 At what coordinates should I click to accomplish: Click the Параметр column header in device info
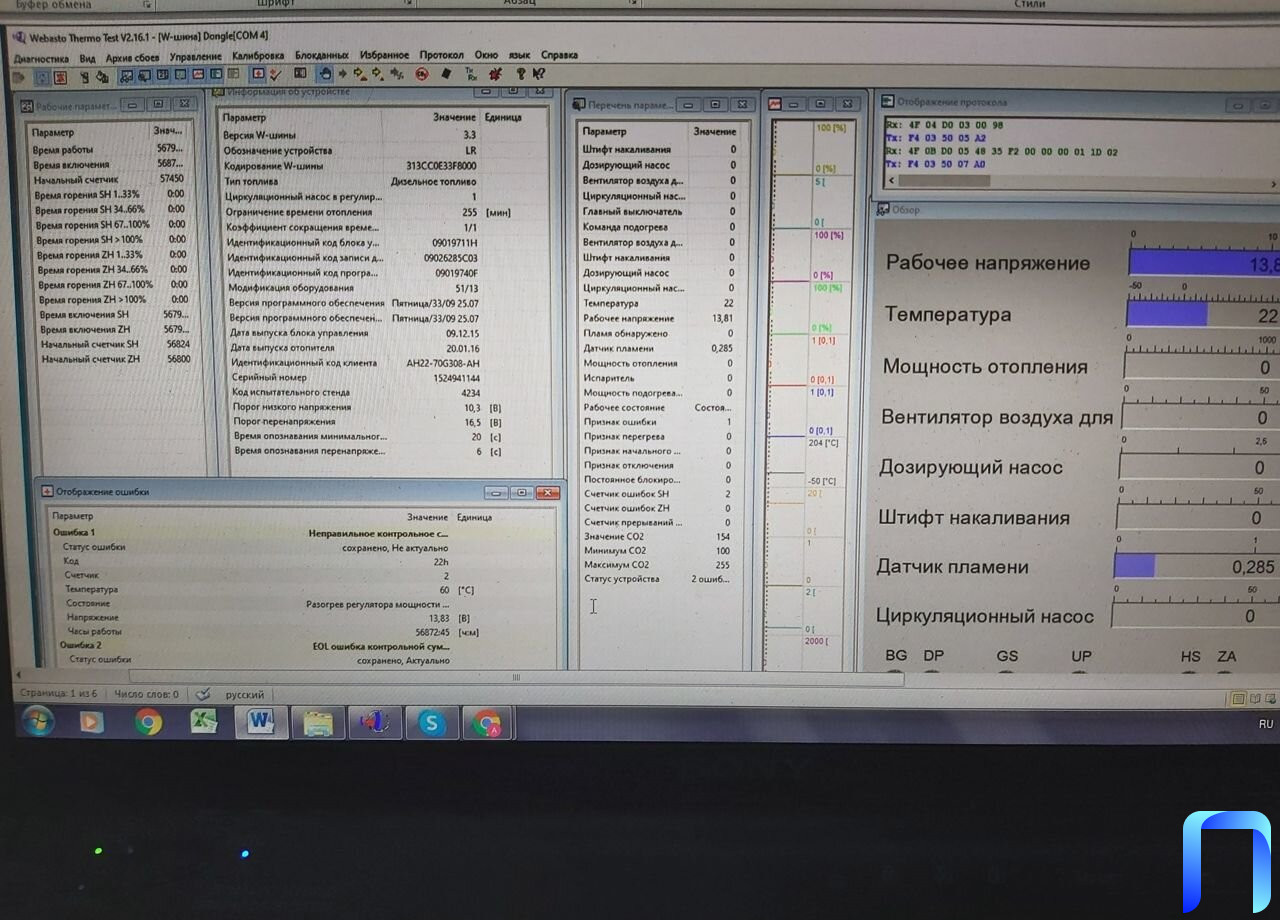coord(245,117)
